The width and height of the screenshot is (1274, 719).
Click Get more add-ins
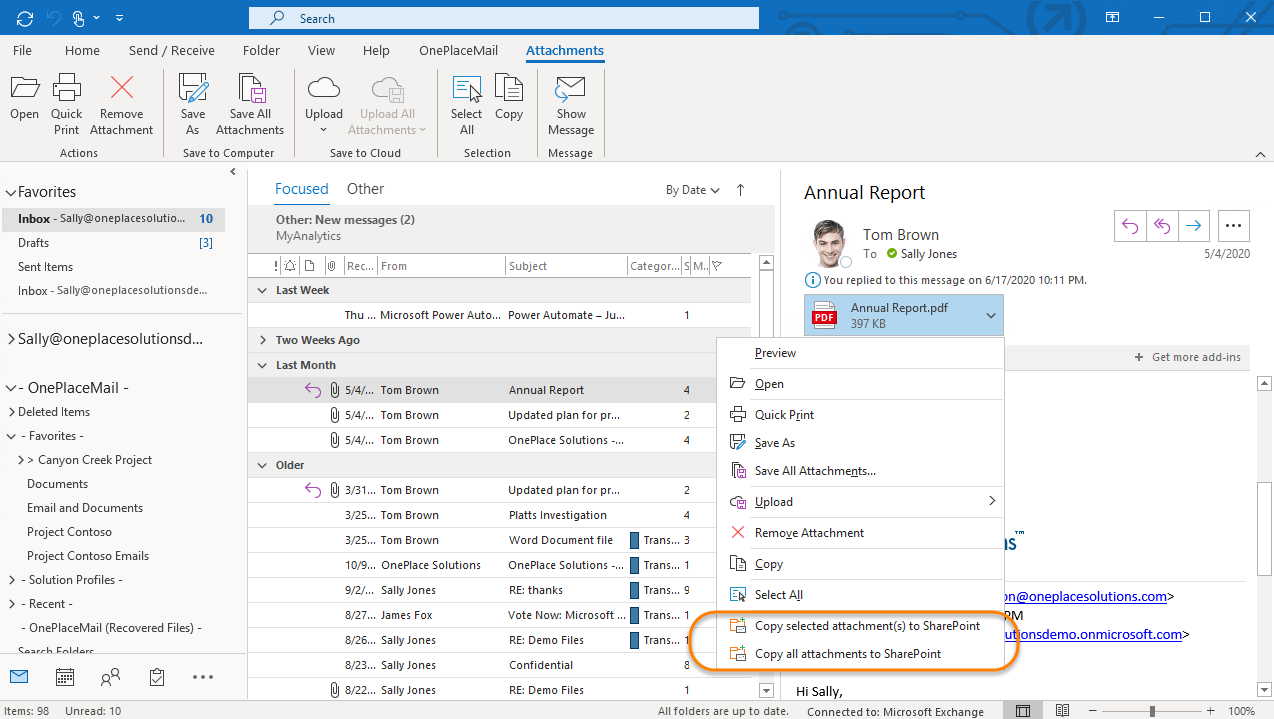tap(1188, 357)
